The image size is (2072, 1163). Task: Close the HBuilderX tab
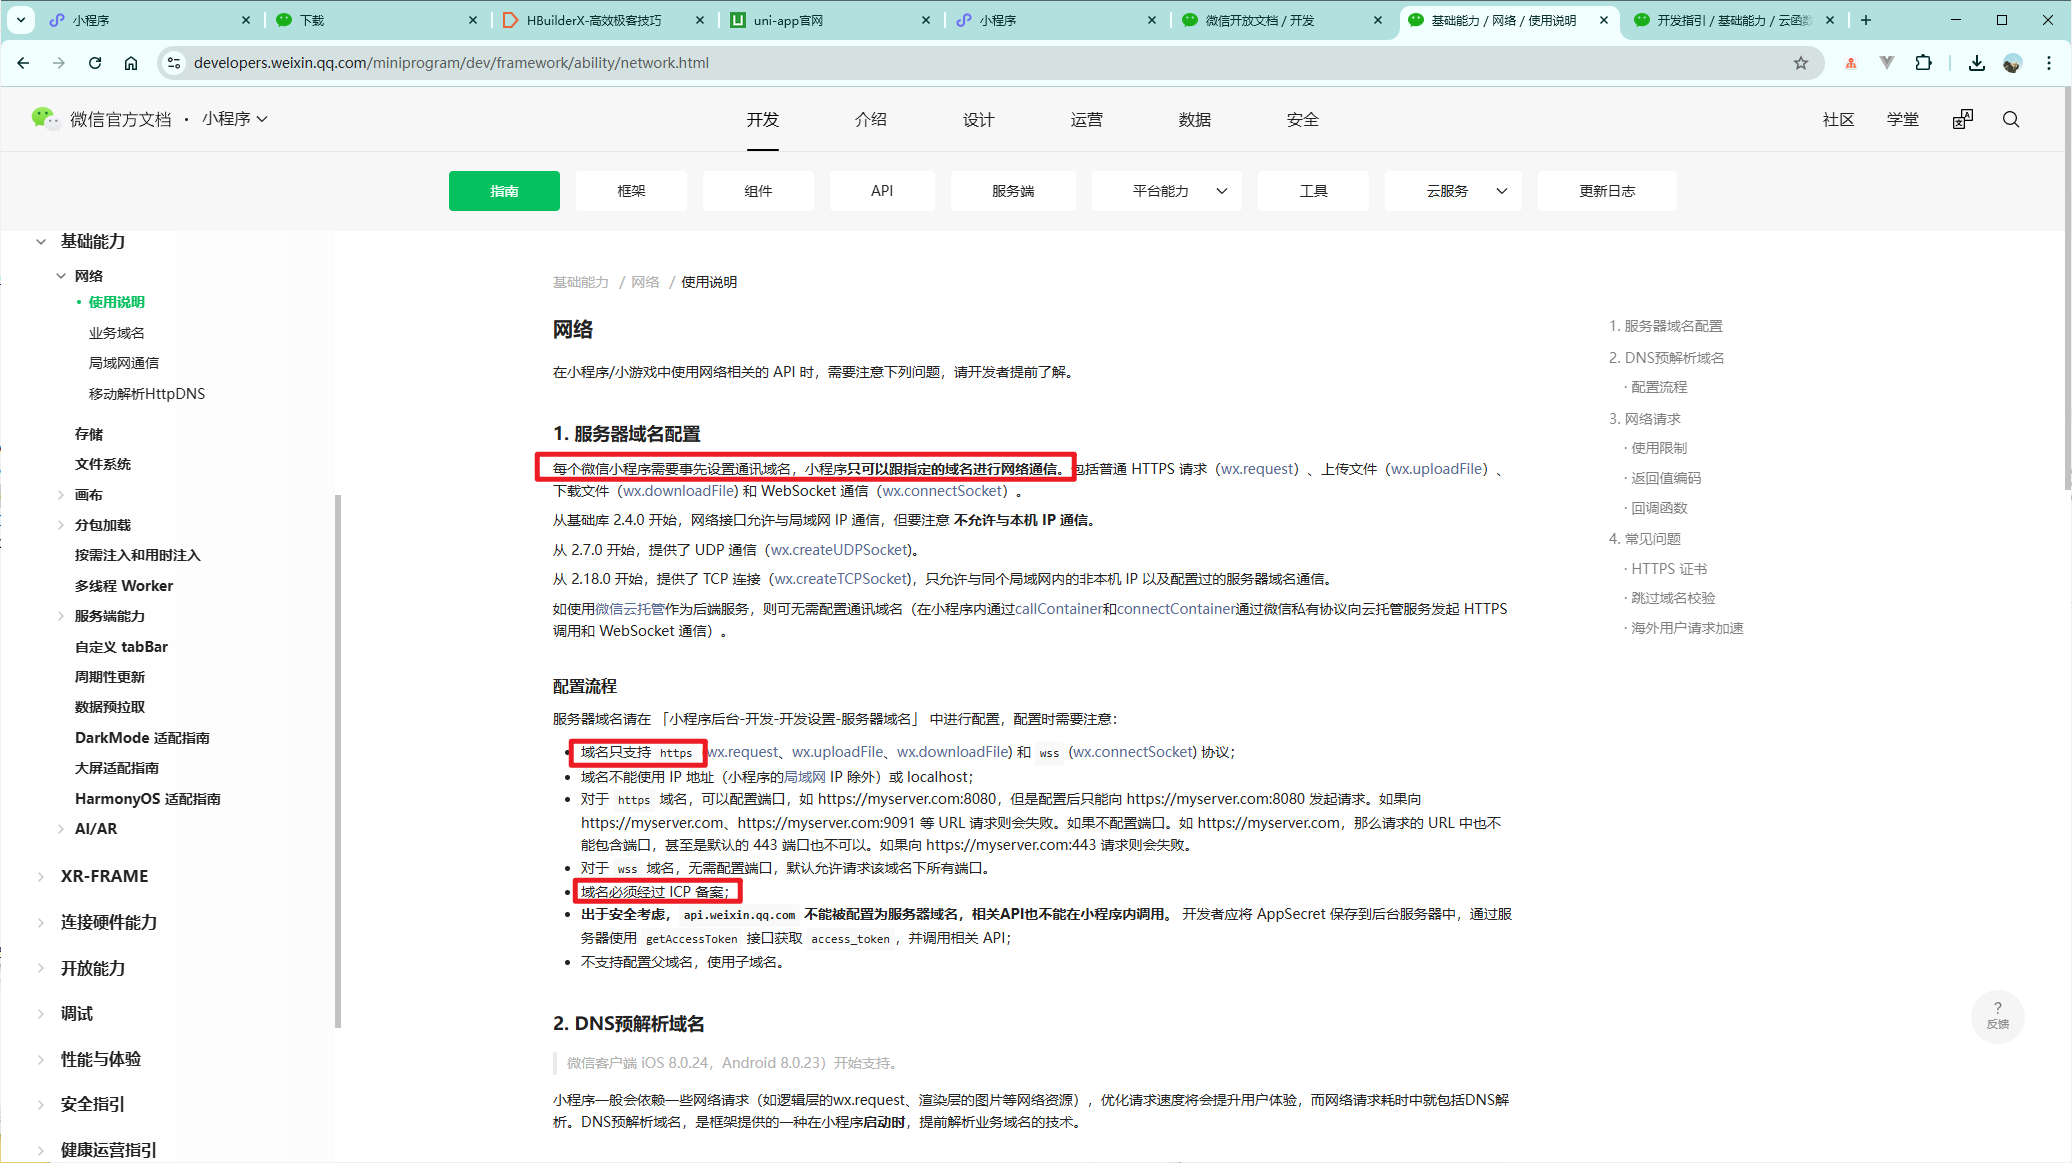[x=700, y=20]
